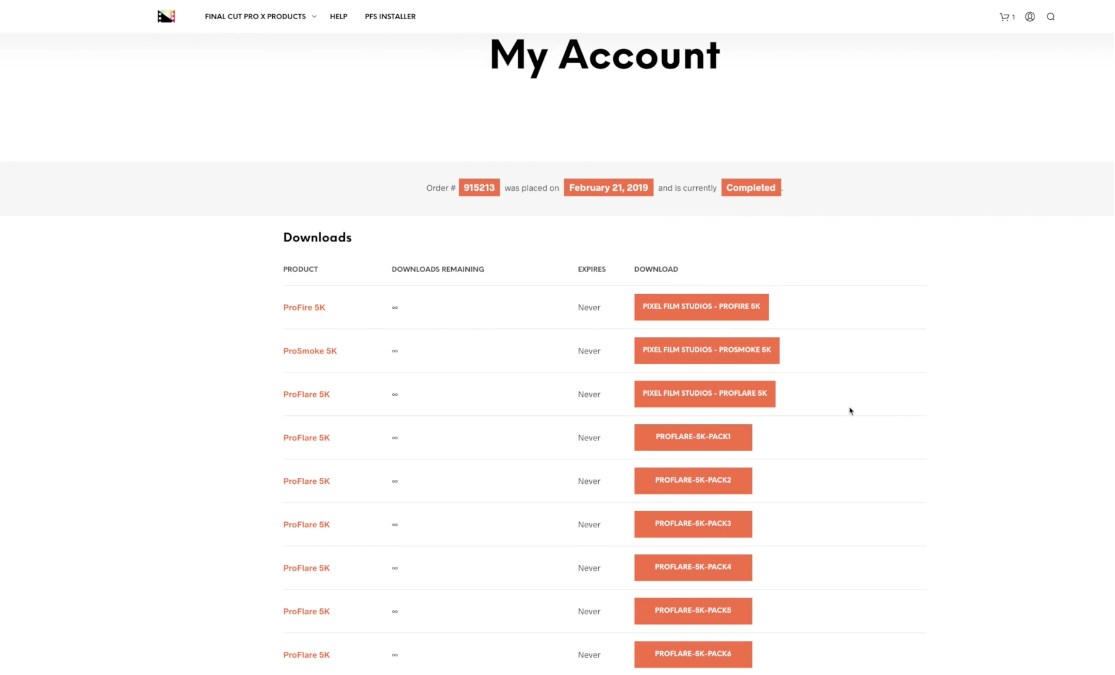Open the user account icon
The height and width of the screenshot is (675, 1115).
tap(1030, 16)
